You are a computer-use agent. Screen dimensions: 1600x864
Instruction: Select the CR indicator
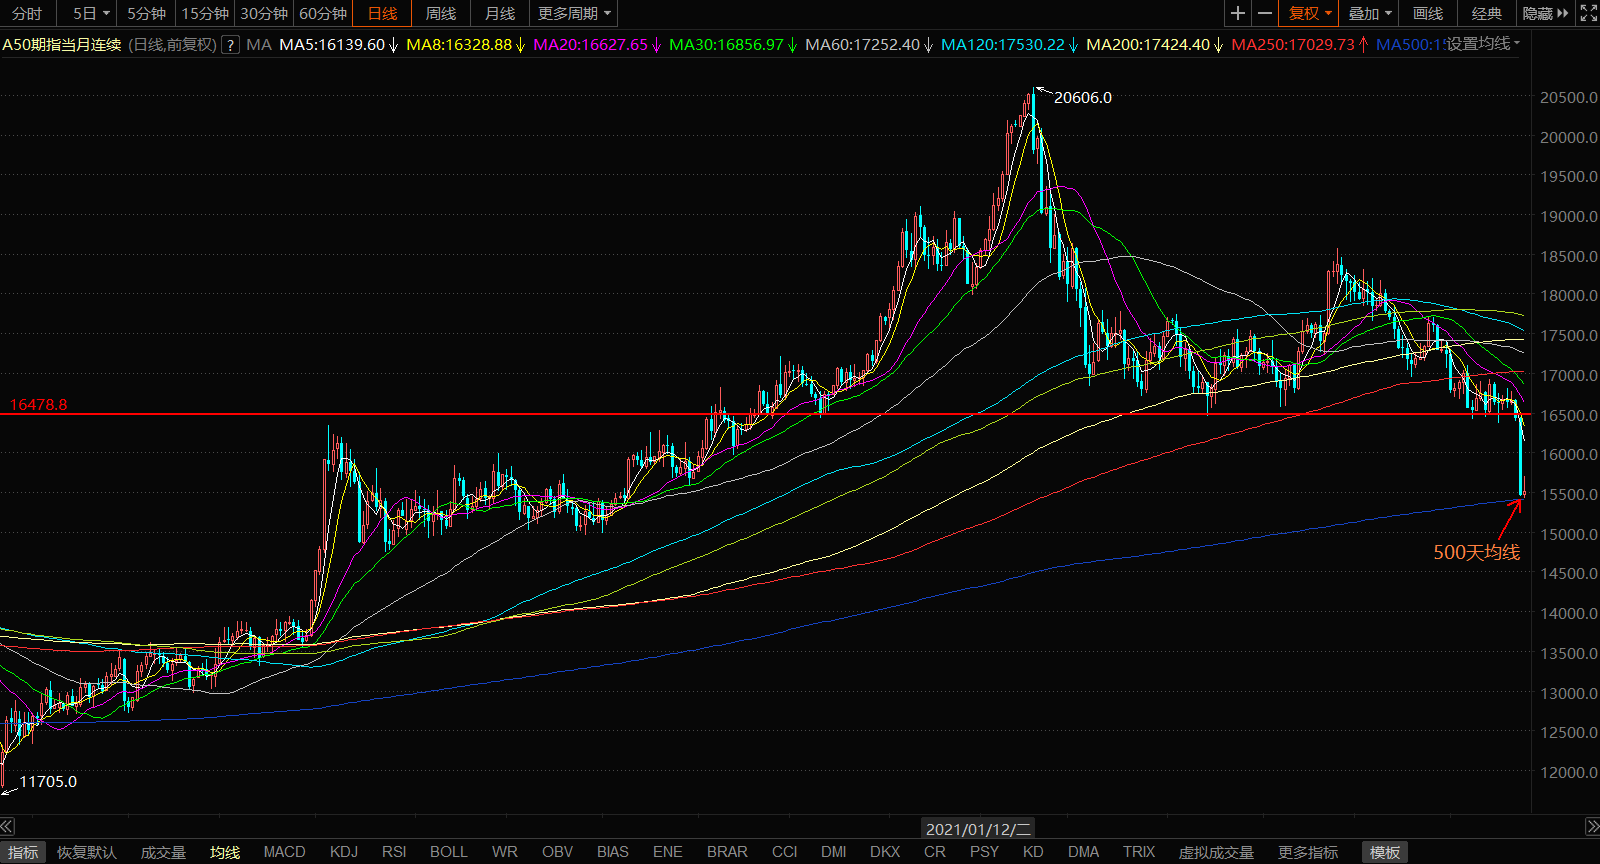[935, 852]
